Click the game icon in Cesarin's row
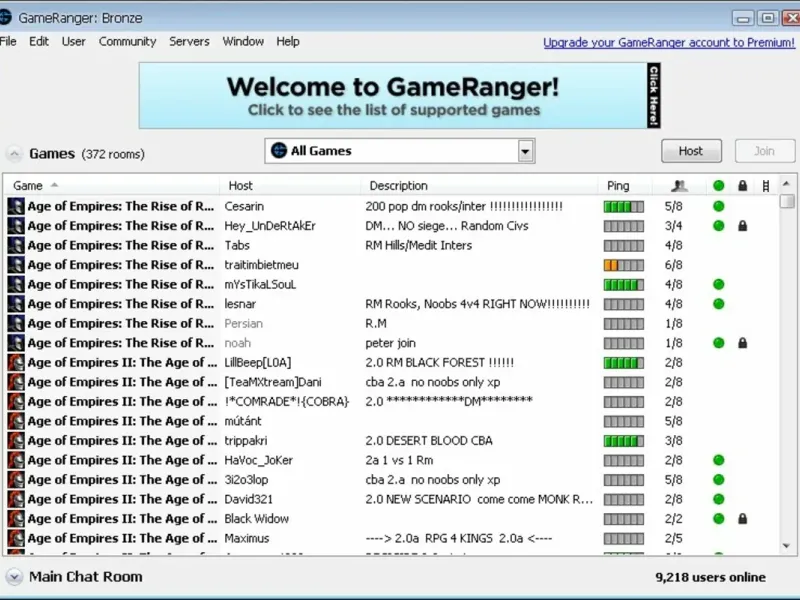This screenshot has width=800, height=600. click(x=16, y=206)
